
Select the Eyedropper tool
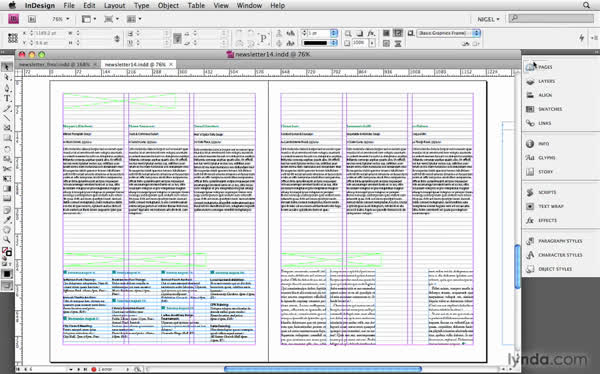[x=7, y=220]
